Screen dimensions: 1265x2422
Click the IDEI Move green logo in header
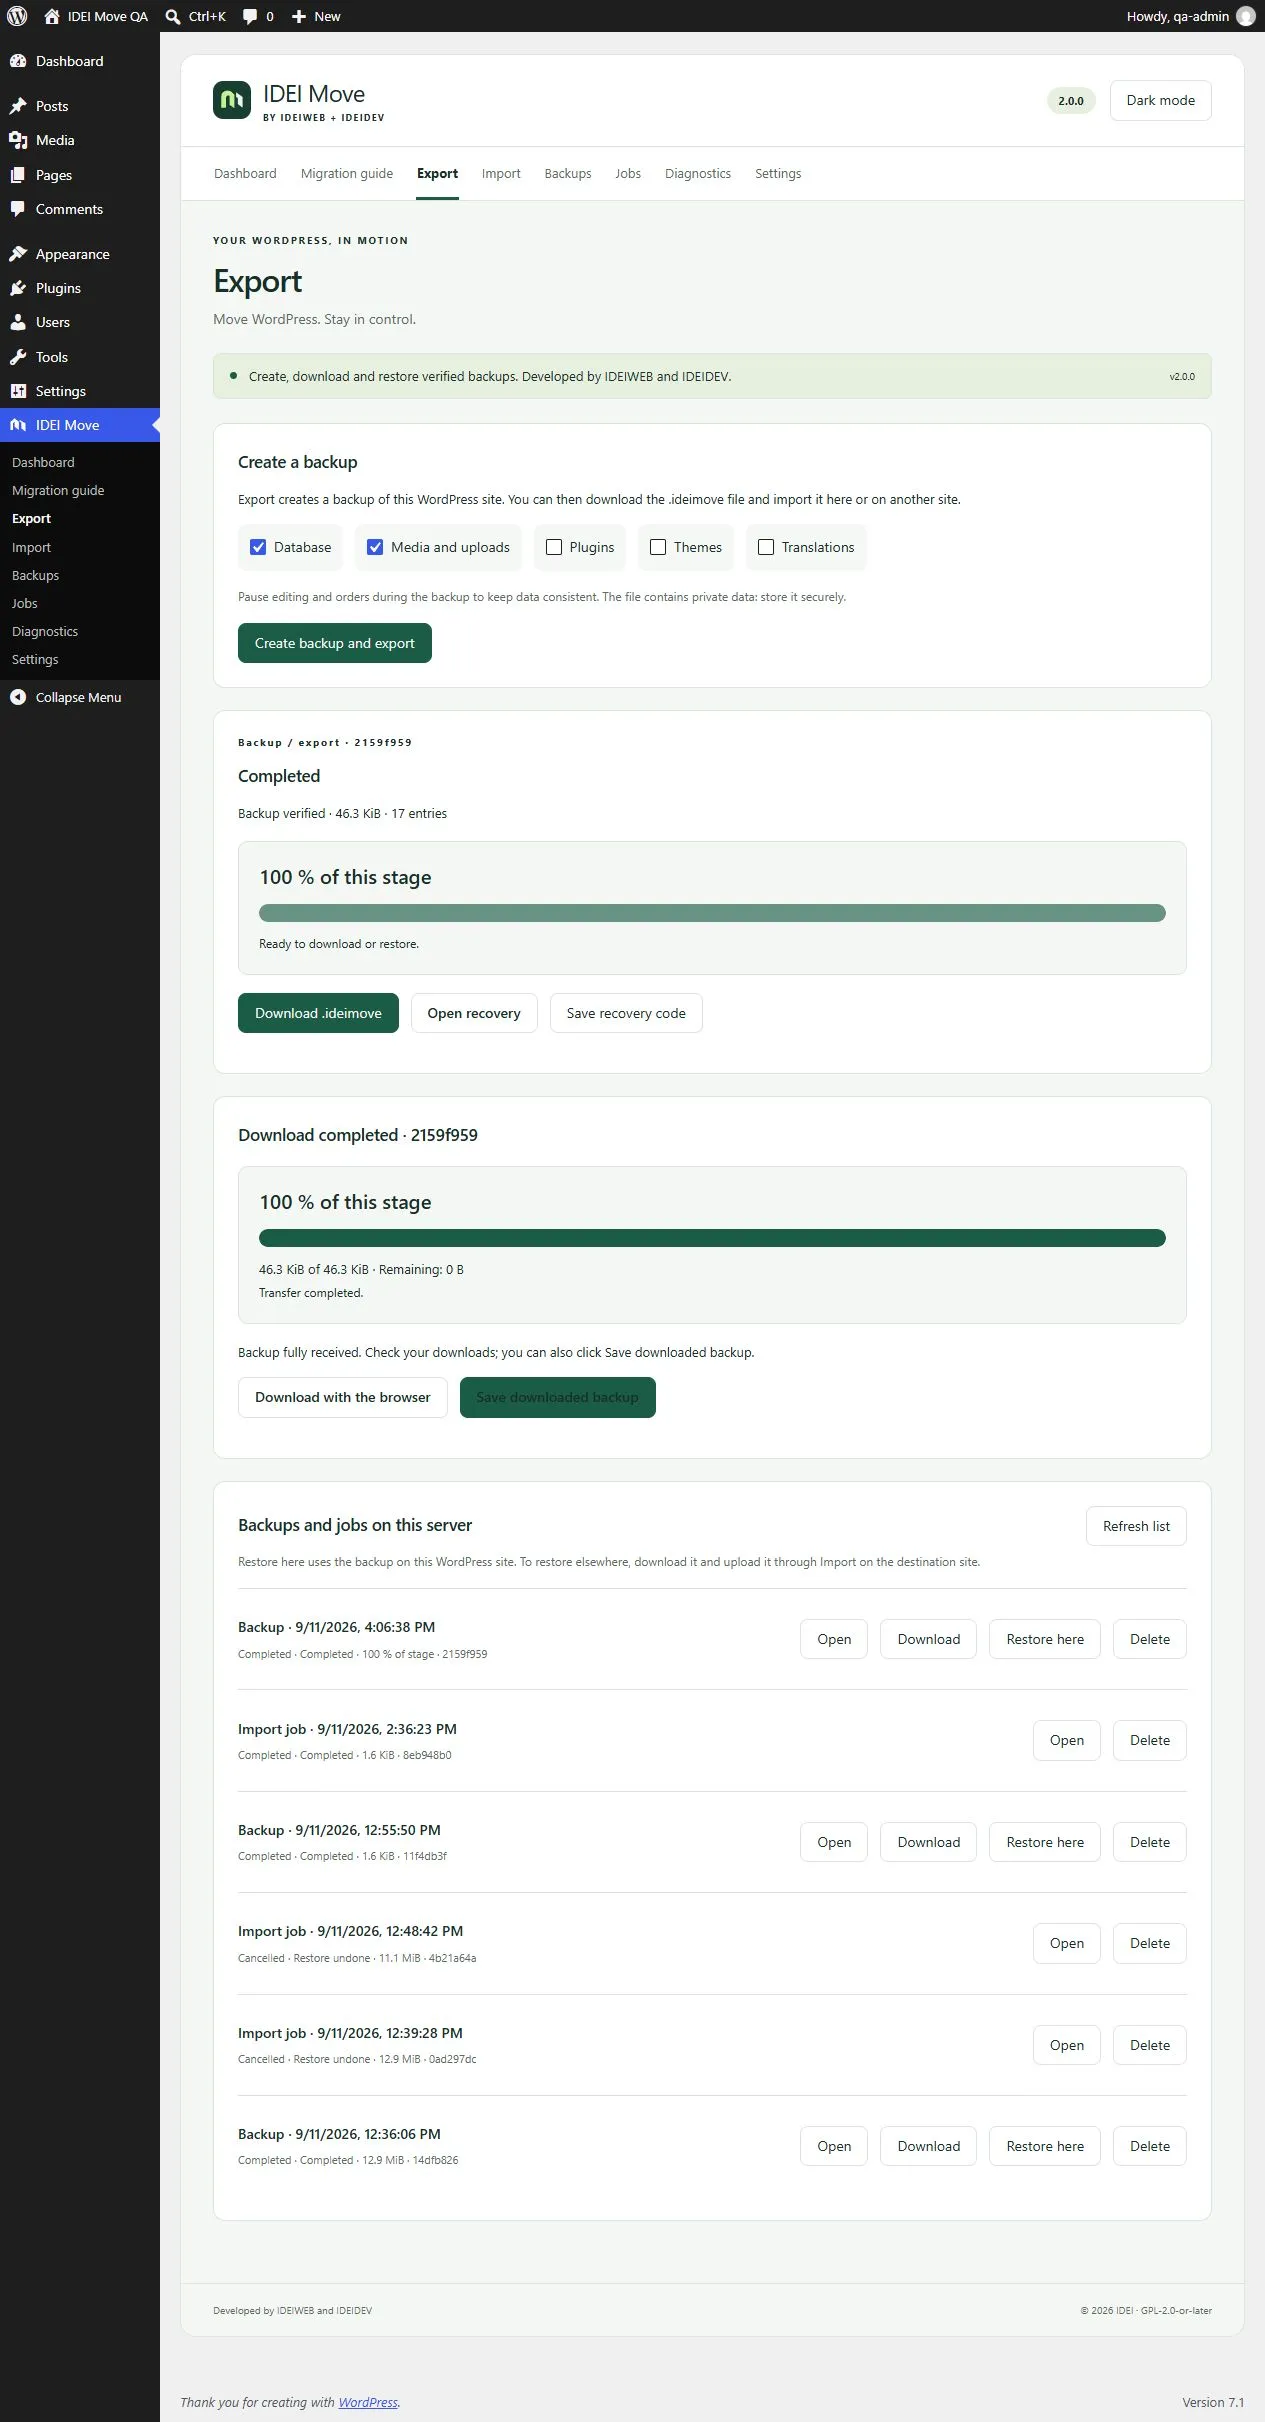pos(232,100)
